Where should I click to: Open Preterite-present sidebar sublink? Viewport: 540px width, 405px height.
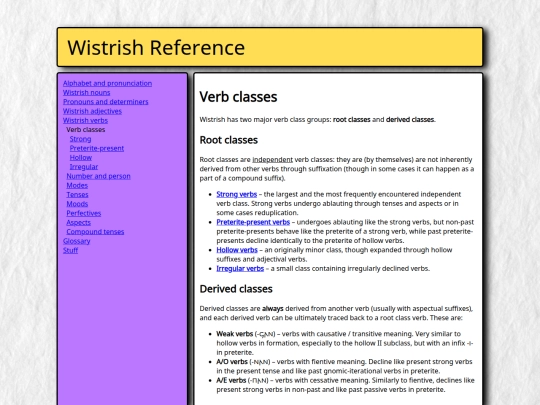click(x=97, y=148)
